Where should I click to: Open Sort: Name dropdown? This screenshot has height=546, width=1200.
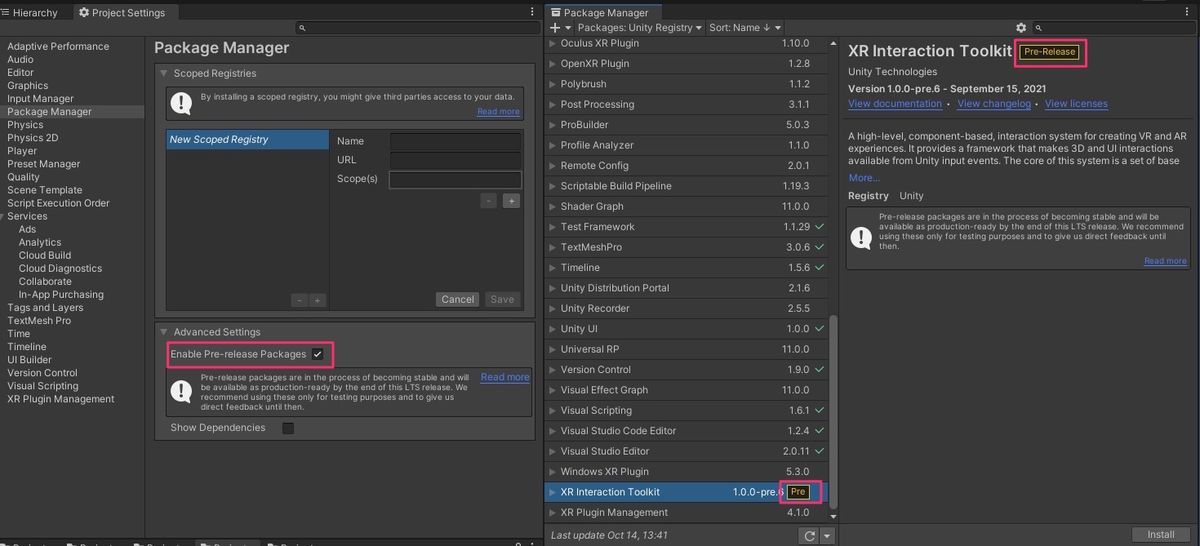745,28
